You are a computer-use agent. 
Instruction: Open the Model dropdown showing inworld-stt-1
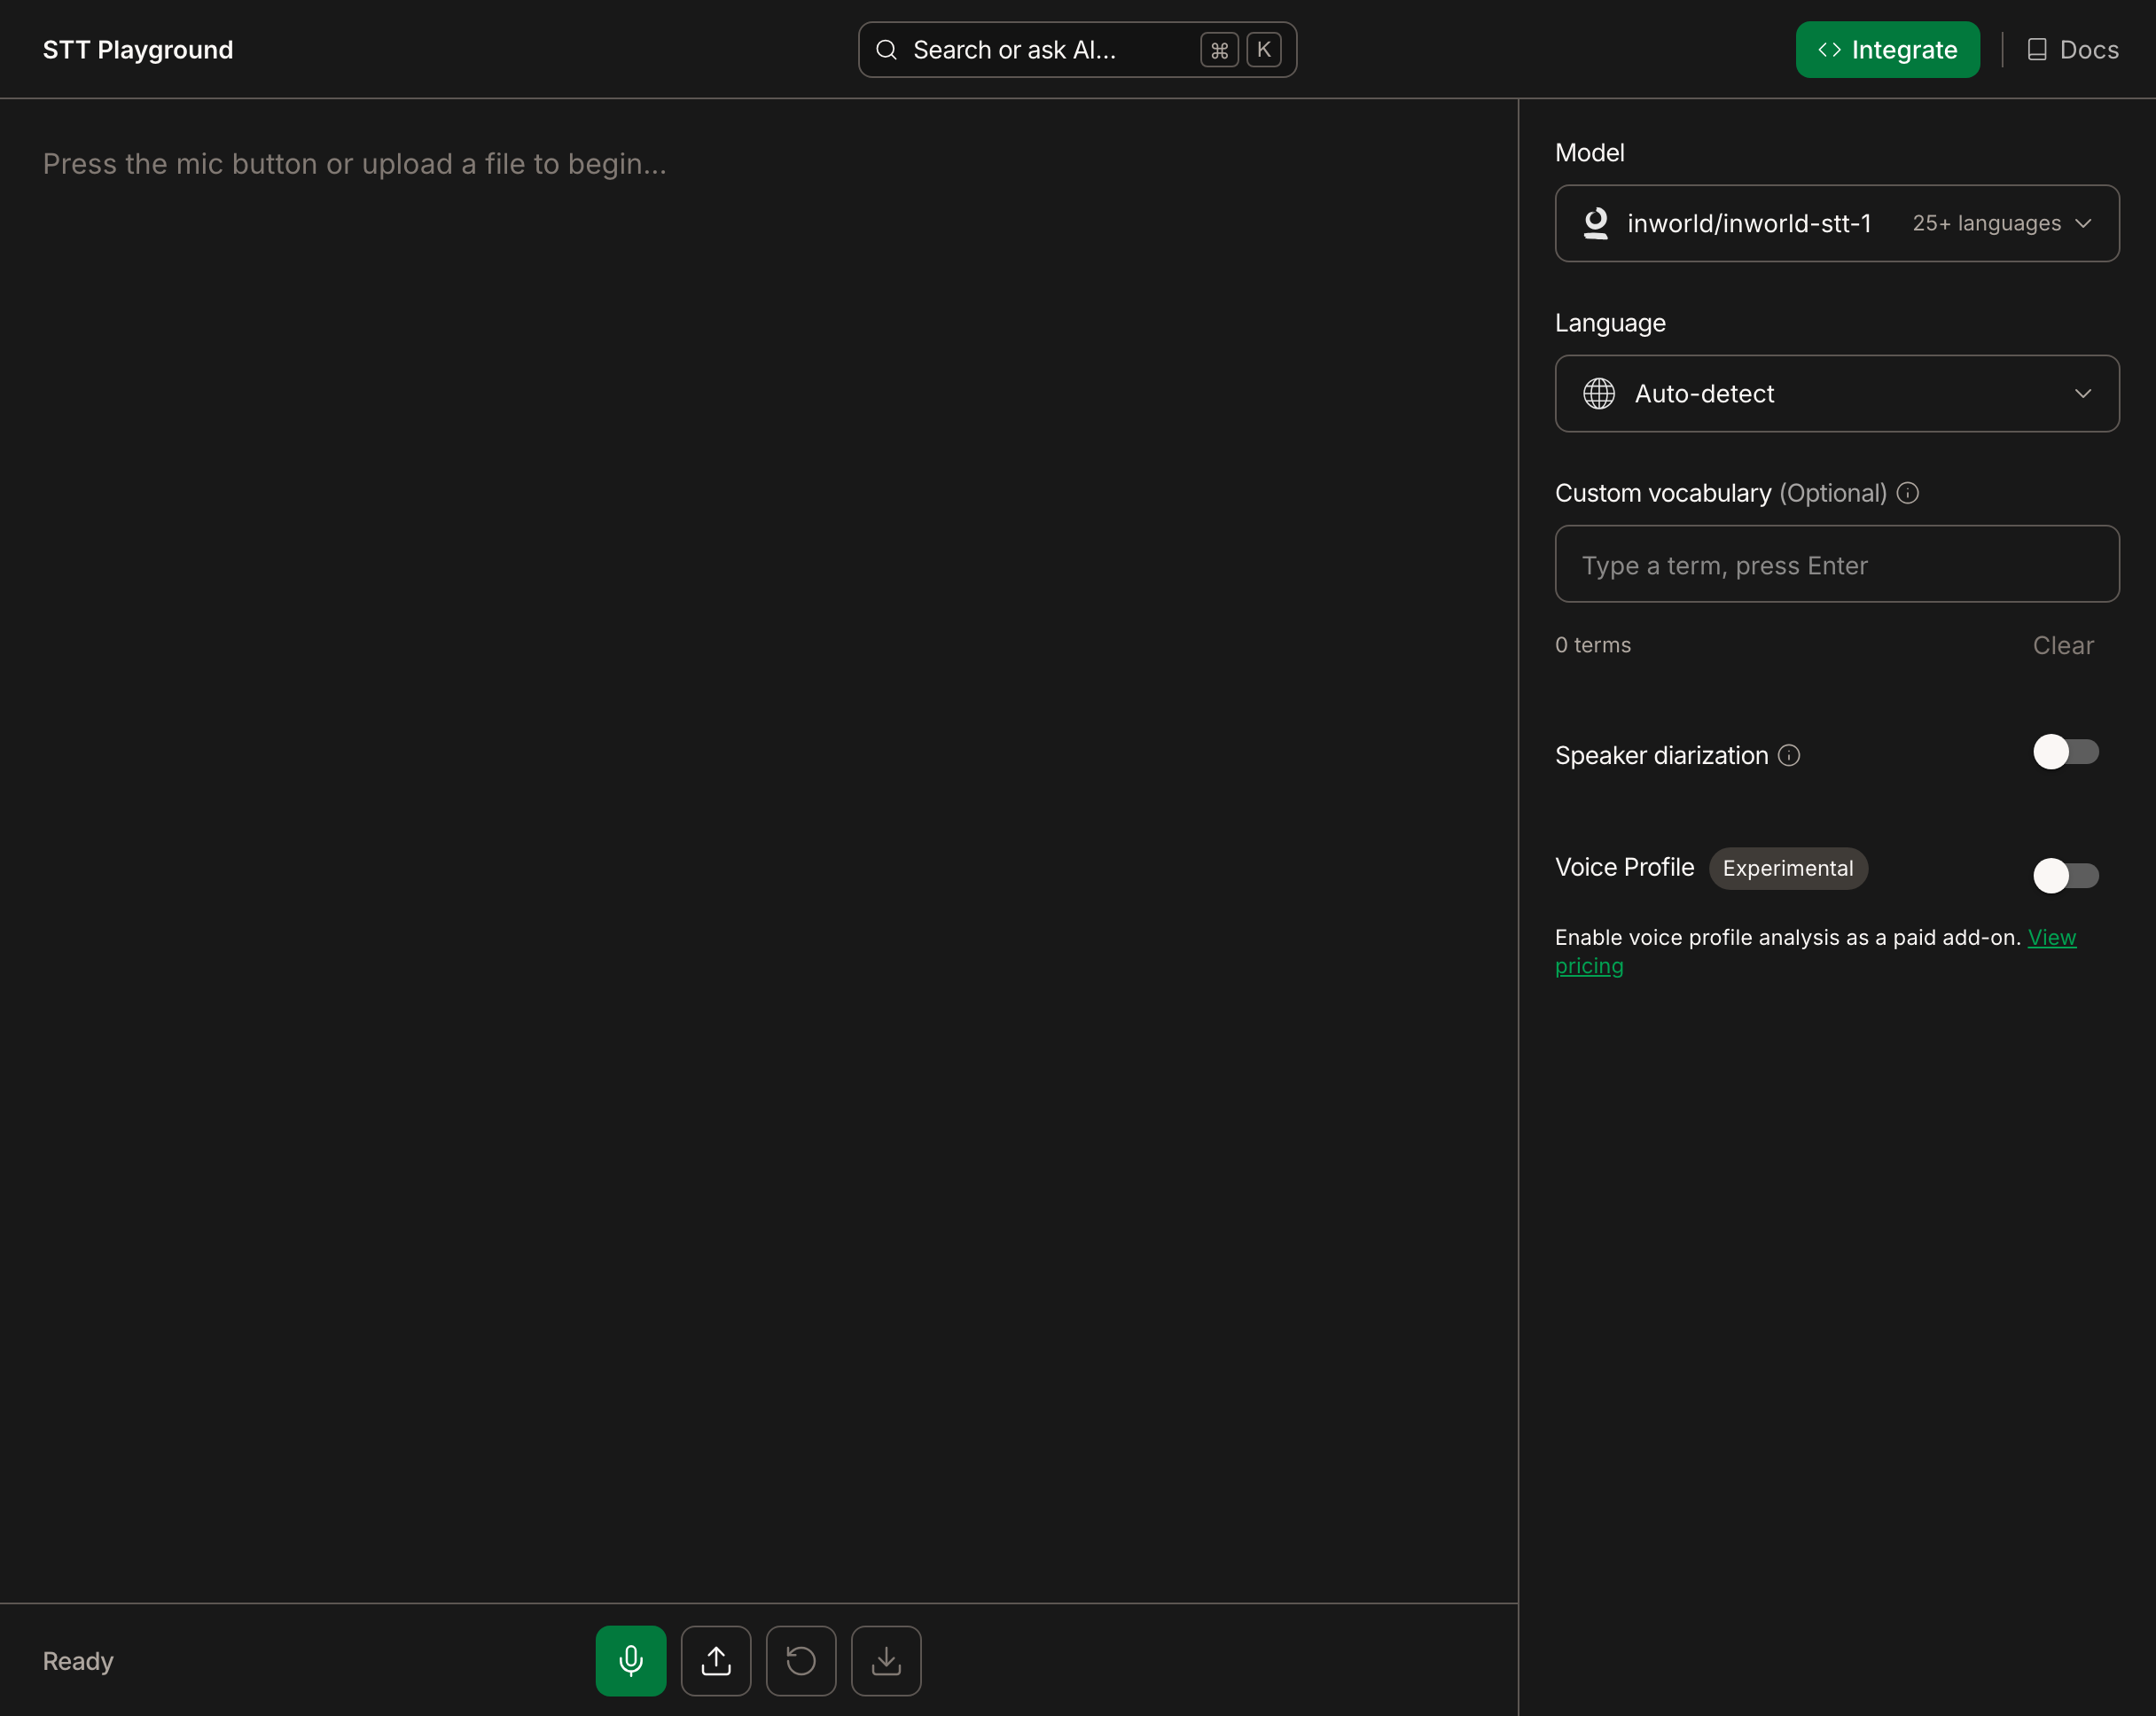tap(1837, 223)
